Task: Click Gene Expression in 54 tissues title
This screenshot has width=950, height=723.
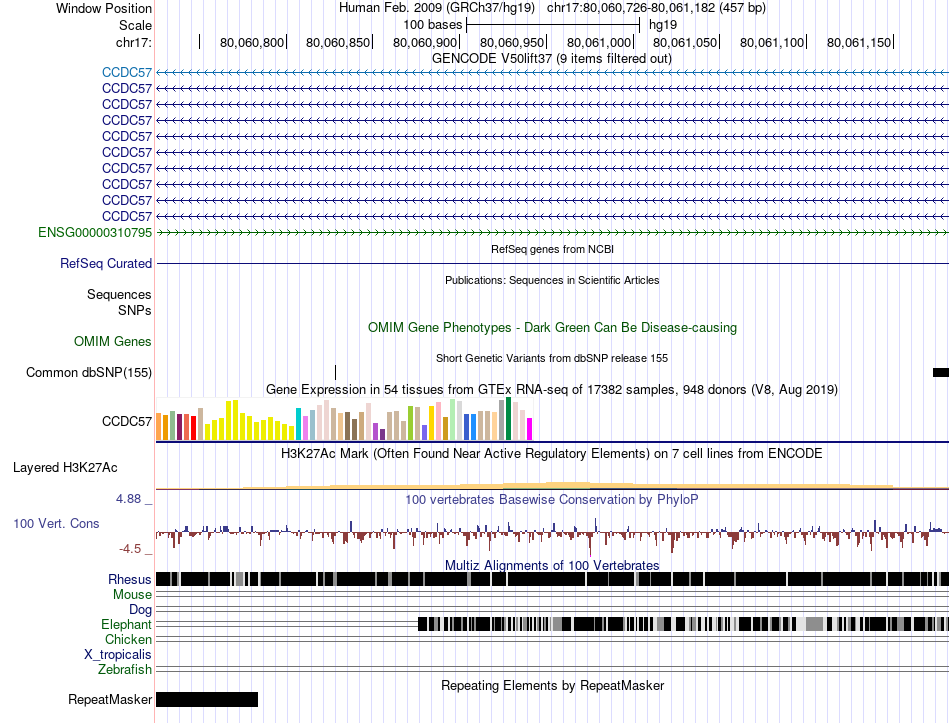Action: coord(552,389)
